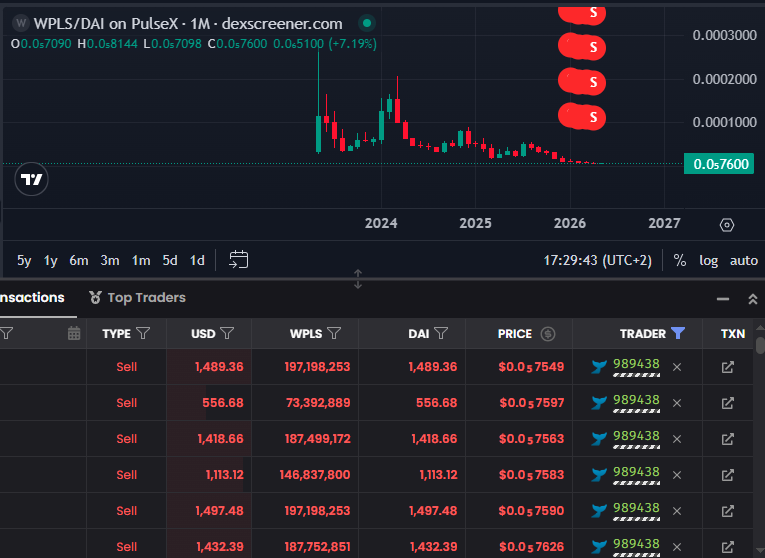Remove trader filter on the 1,113.12 row

677,475
